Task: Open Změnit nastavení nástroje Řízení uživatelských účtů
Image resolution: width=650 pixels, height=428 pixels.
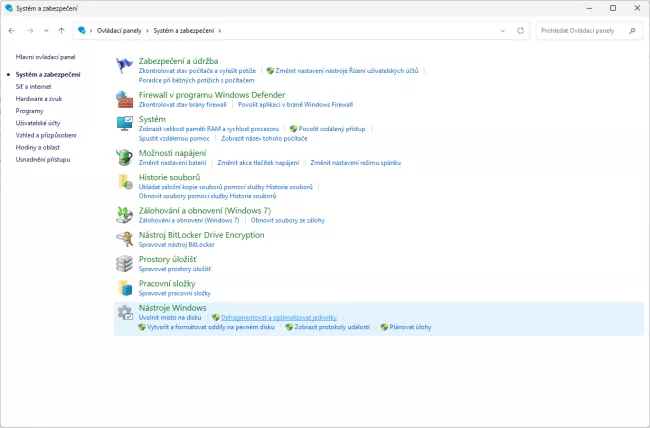Action: (x=347, y=71)
